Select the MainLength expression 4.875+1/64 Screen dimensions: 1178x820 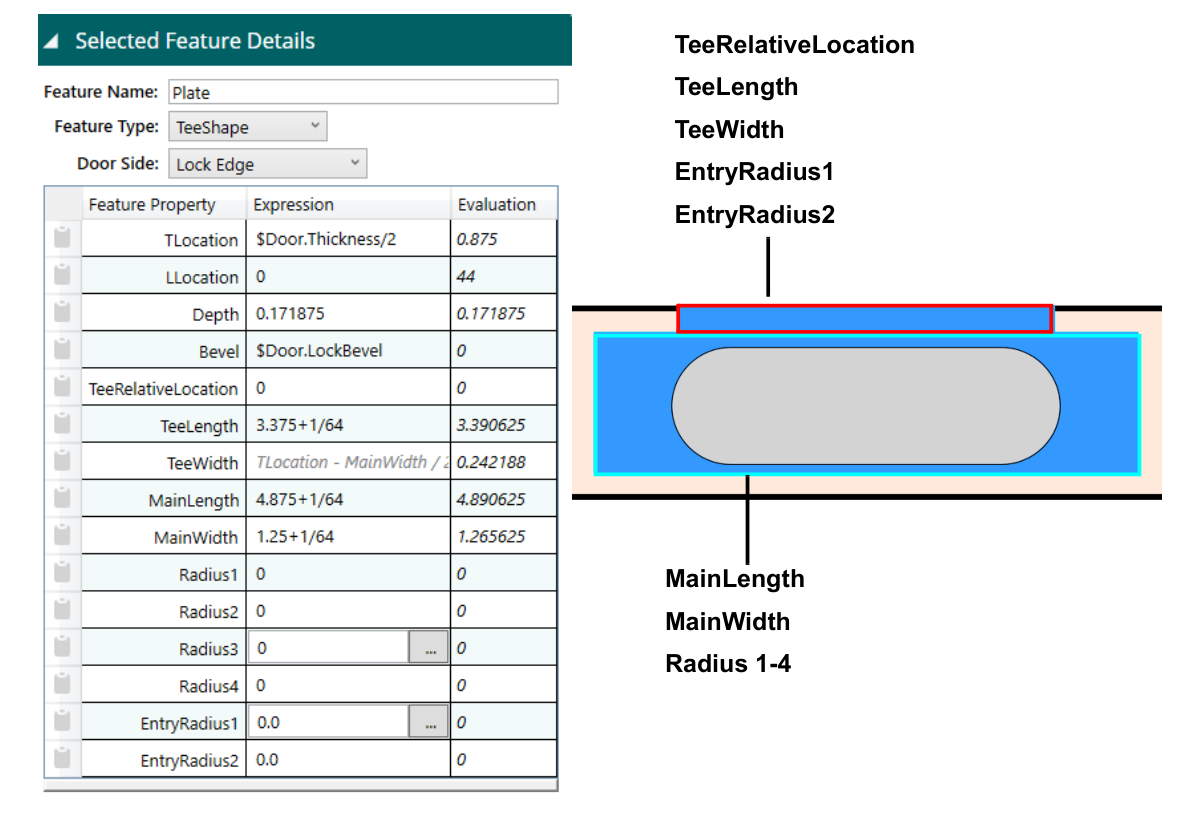pos(300,500)
